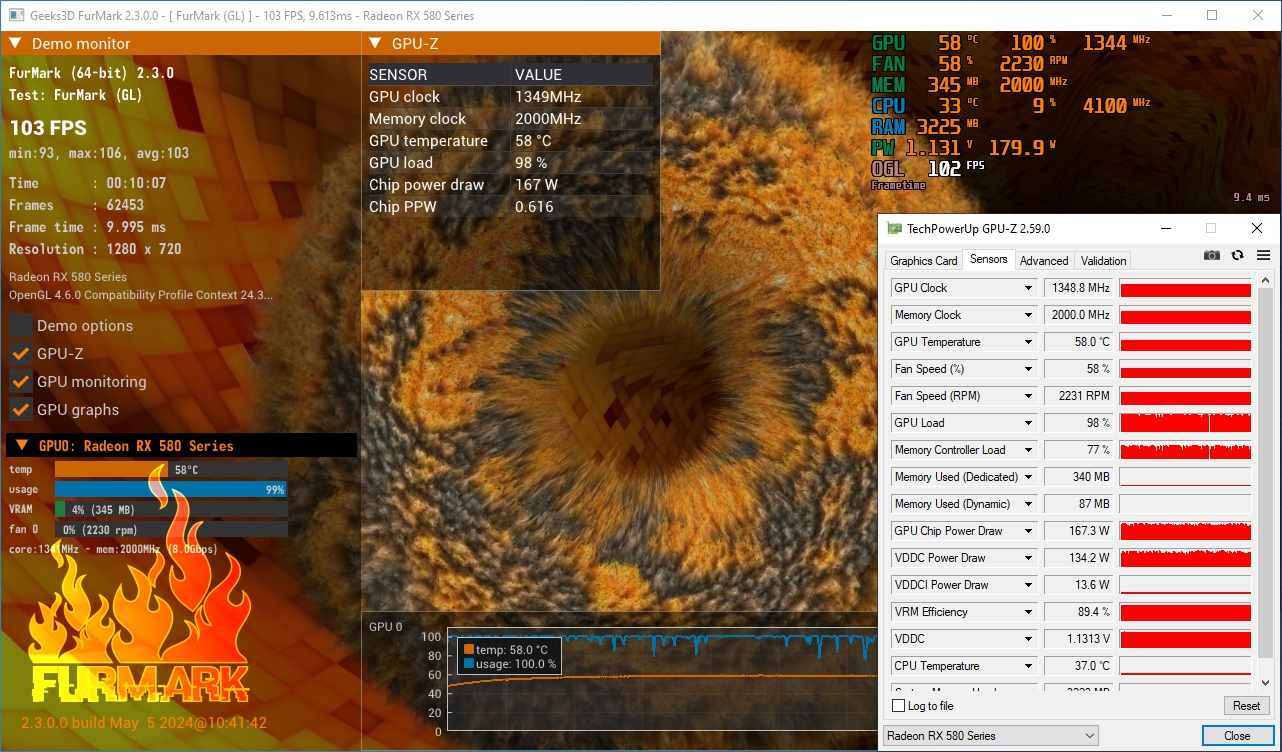
Task: Open the Radeon RX 580 Series device selector
Action: click(990, 736)
